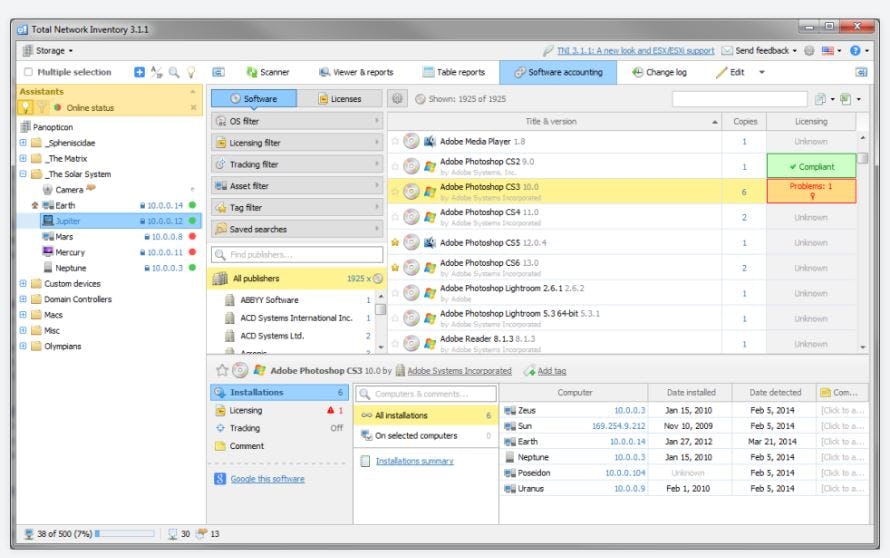
Task: Click the disc icon in the Adobe Photoshop CS5 row
Action: [x=411, y=242]
